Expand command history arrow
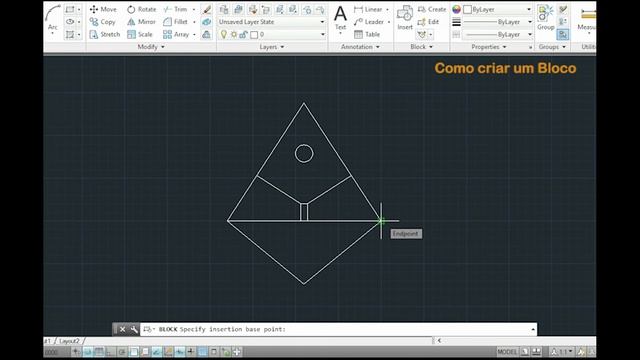This screenshot has height=360, width=640. click(x=533, y=329)
